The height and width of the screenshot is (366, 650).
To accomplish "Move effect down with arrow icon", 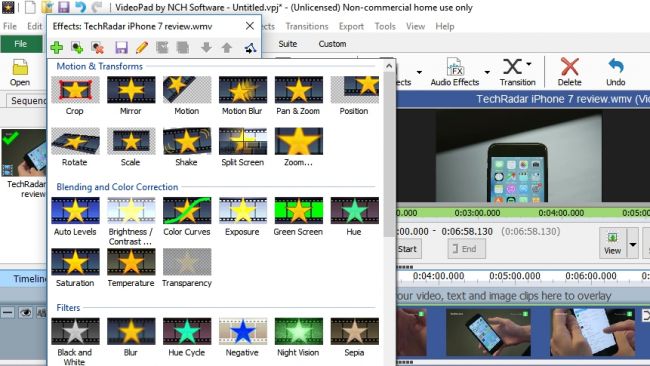I will click(206, 48).
